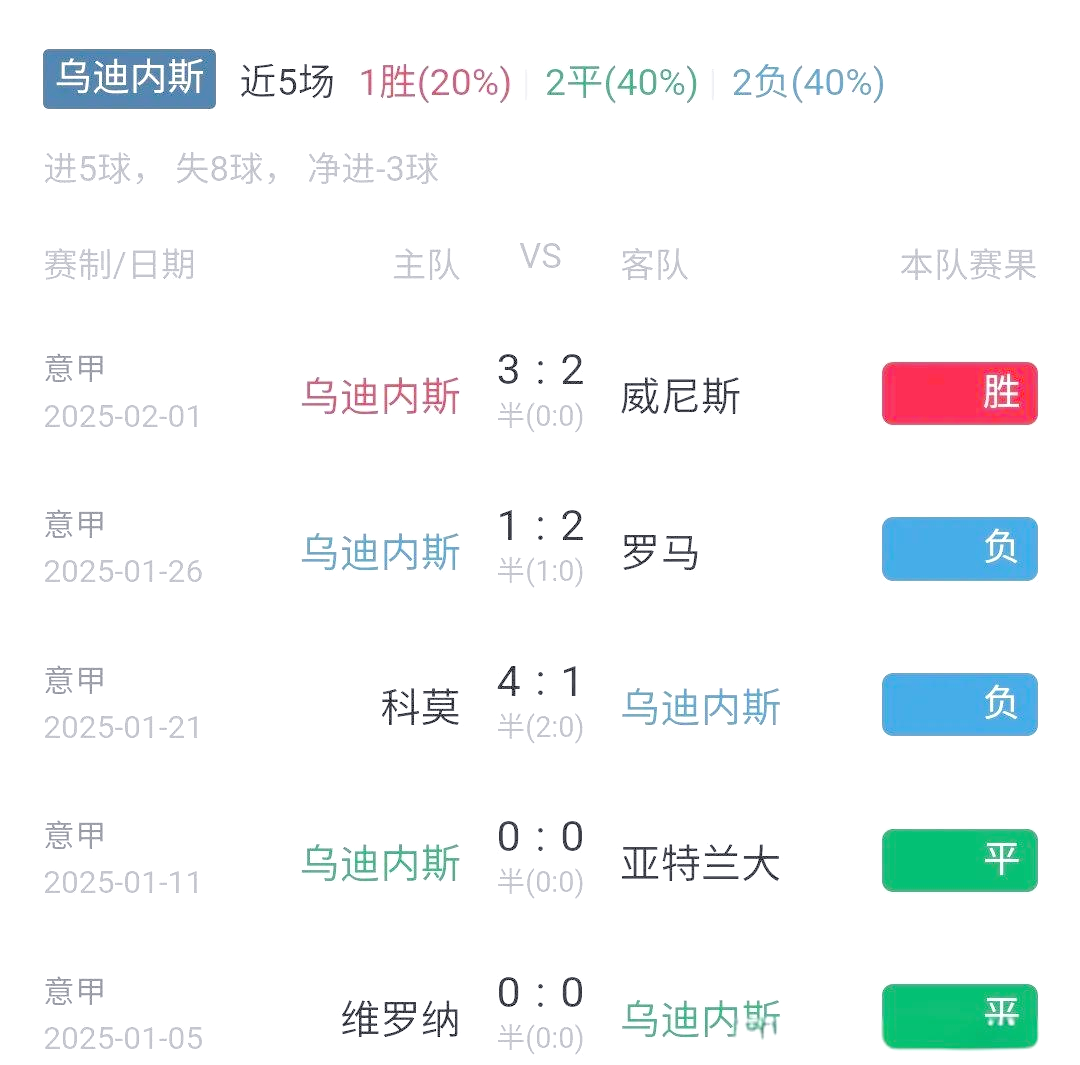The width and height of the screenshot is (1080, 1065).
Task: Click the 近5场 recent matches label
Action: (285, 84)
